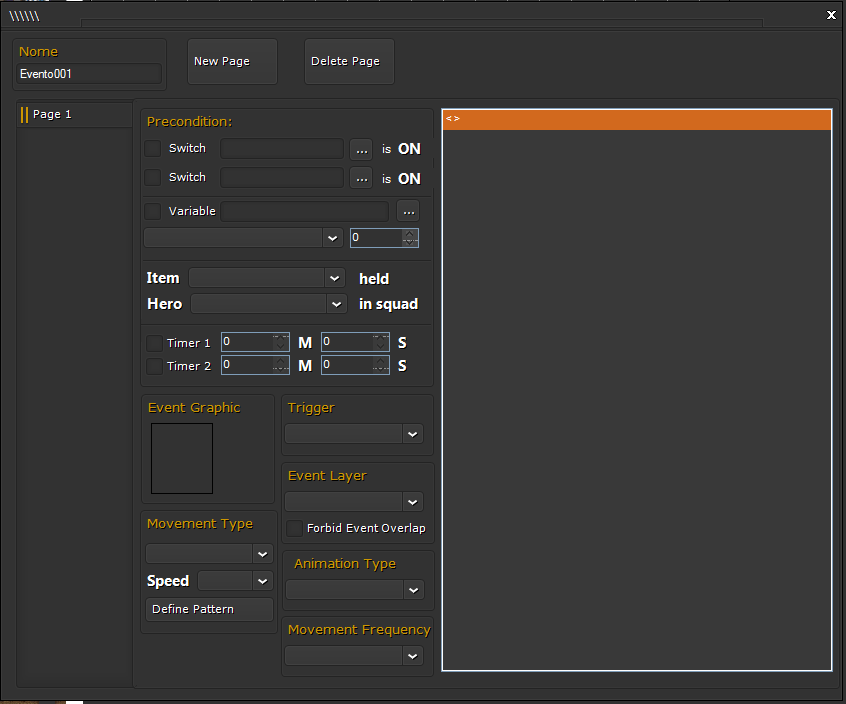The height and width of the screenshot is (704, 846).
Task: Click the first Switch name field
Action: pos(282,148)
